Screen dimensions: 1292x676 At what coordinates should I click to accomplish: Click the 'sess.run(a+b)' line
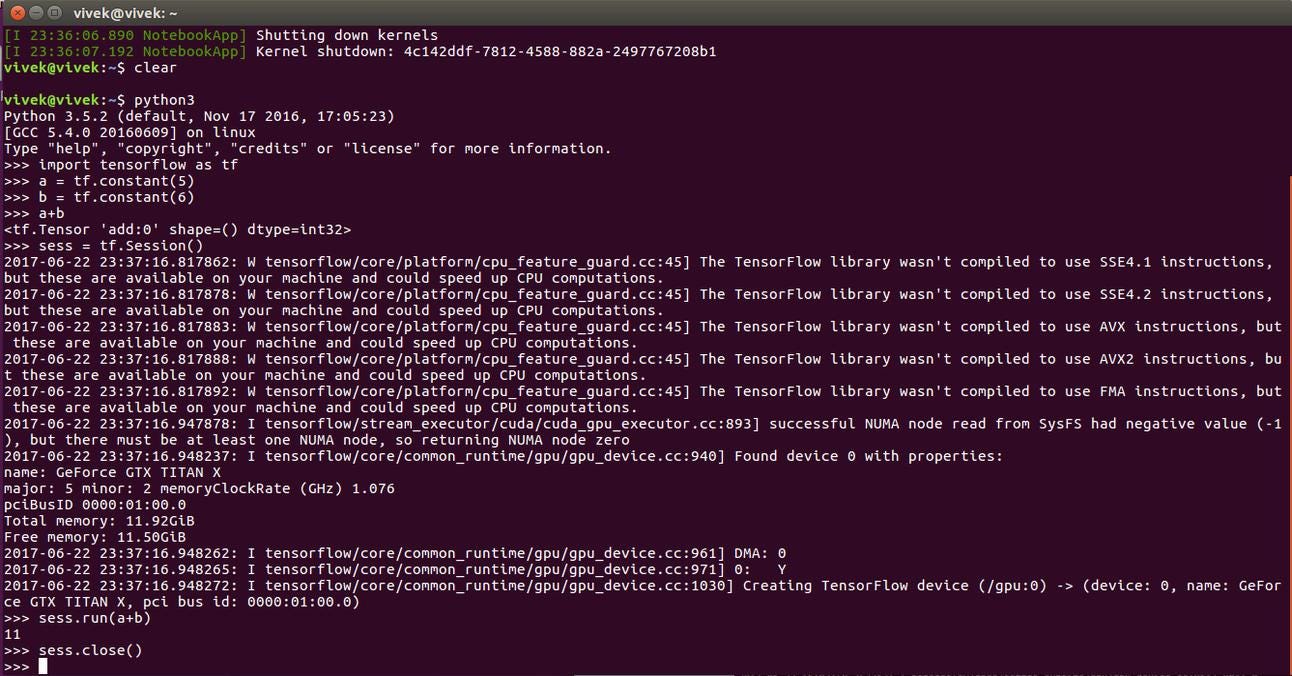(x=78, y=618)
